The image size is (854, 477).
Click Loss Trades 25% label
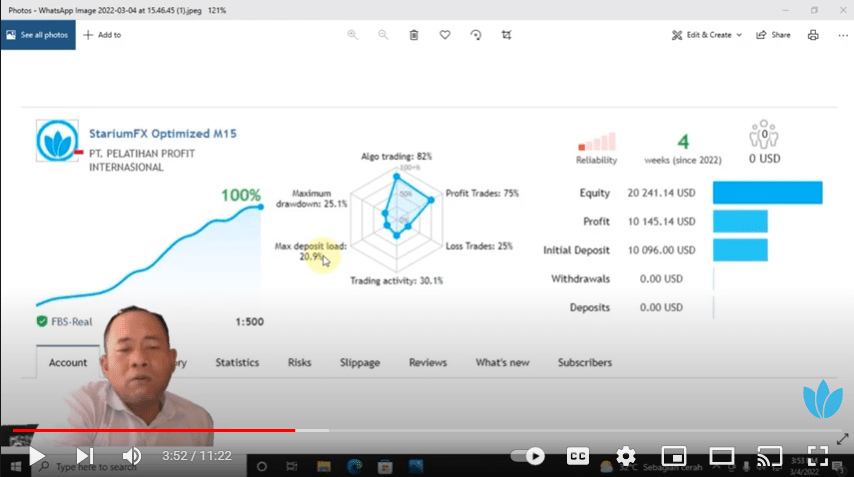[479, 246]
